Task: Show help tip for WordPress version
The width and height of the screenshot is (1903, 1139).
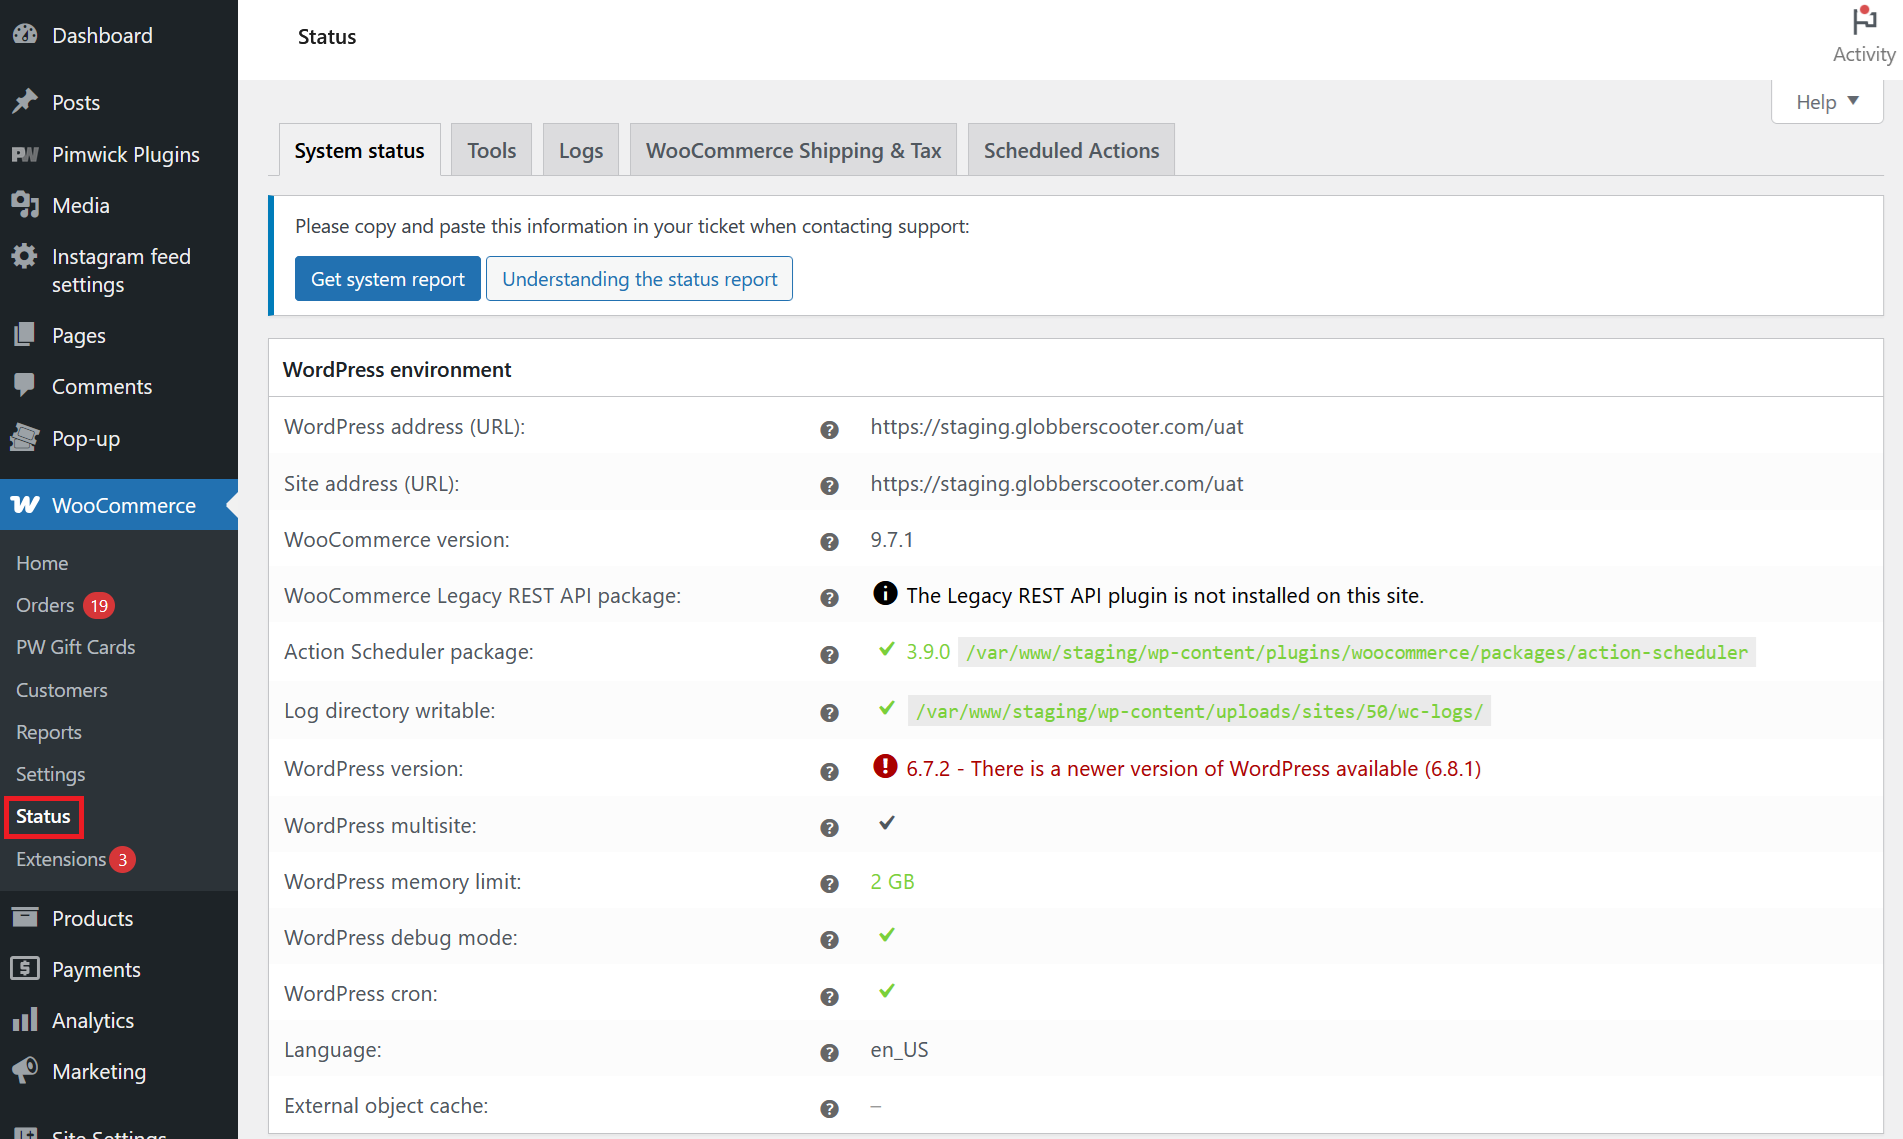Action: click(x=829, y=772)
